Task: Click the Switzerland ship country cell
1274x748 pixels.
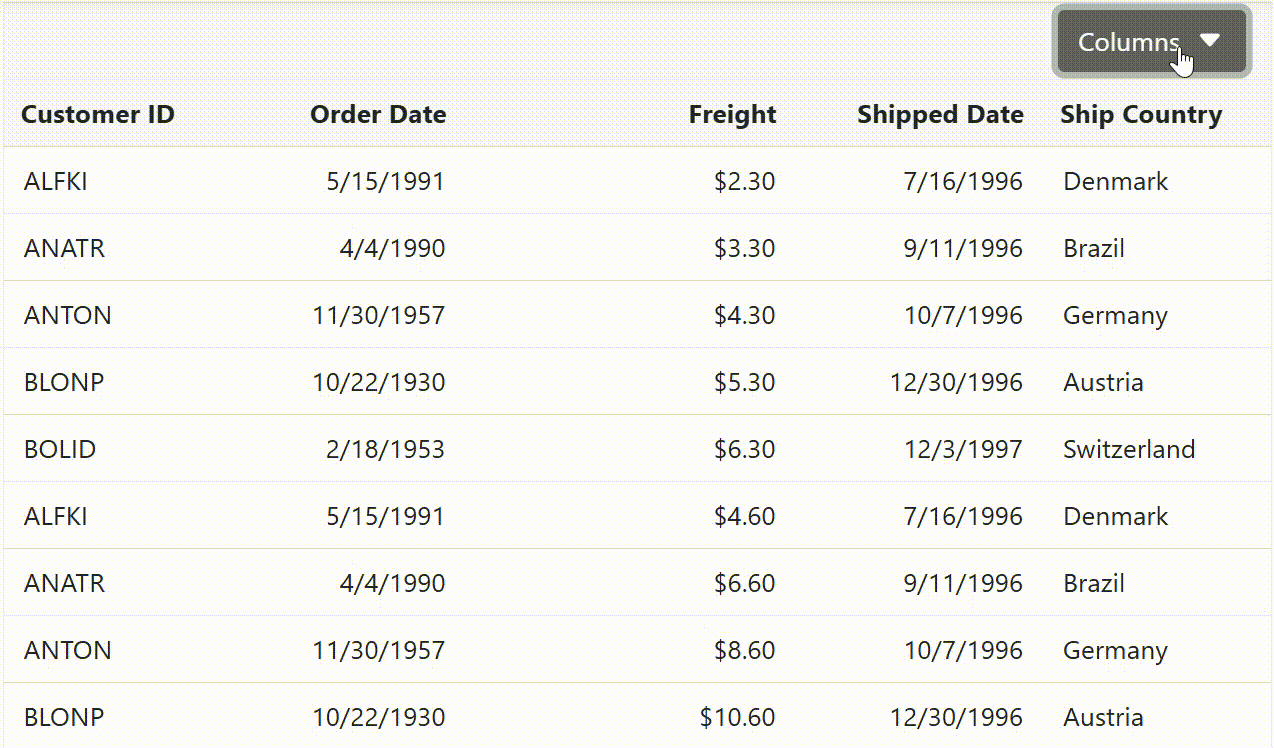Action: point(1129,449)
